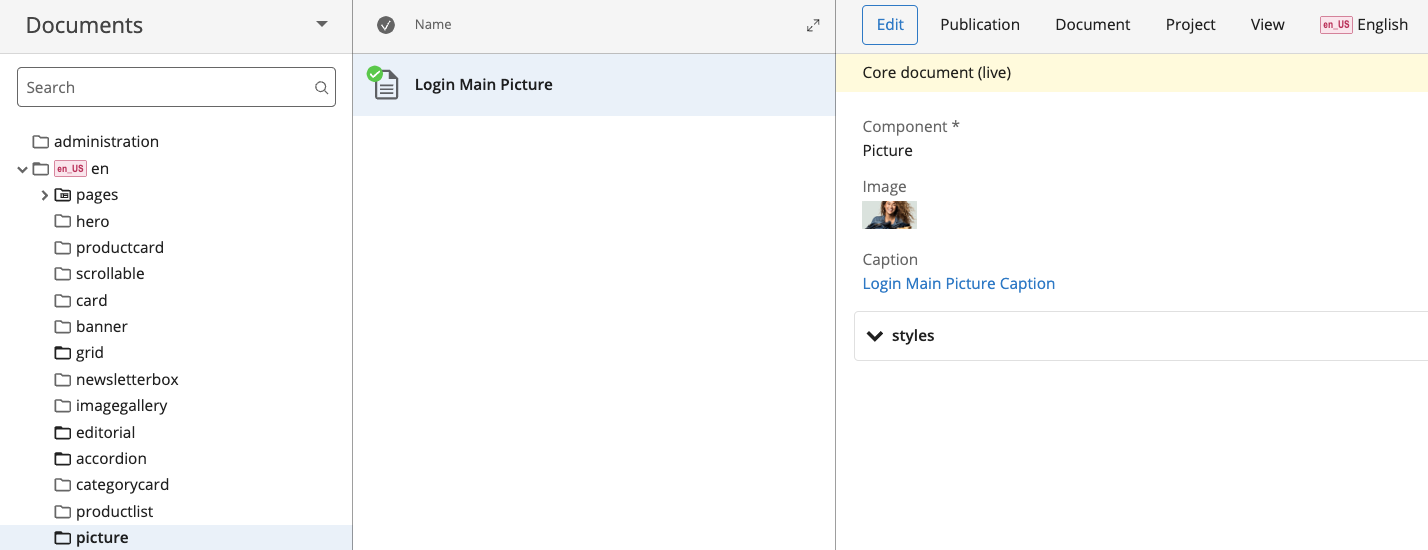Select the Login Main Picture document row
Screen dimensions: 1428x550
point(594,85)
